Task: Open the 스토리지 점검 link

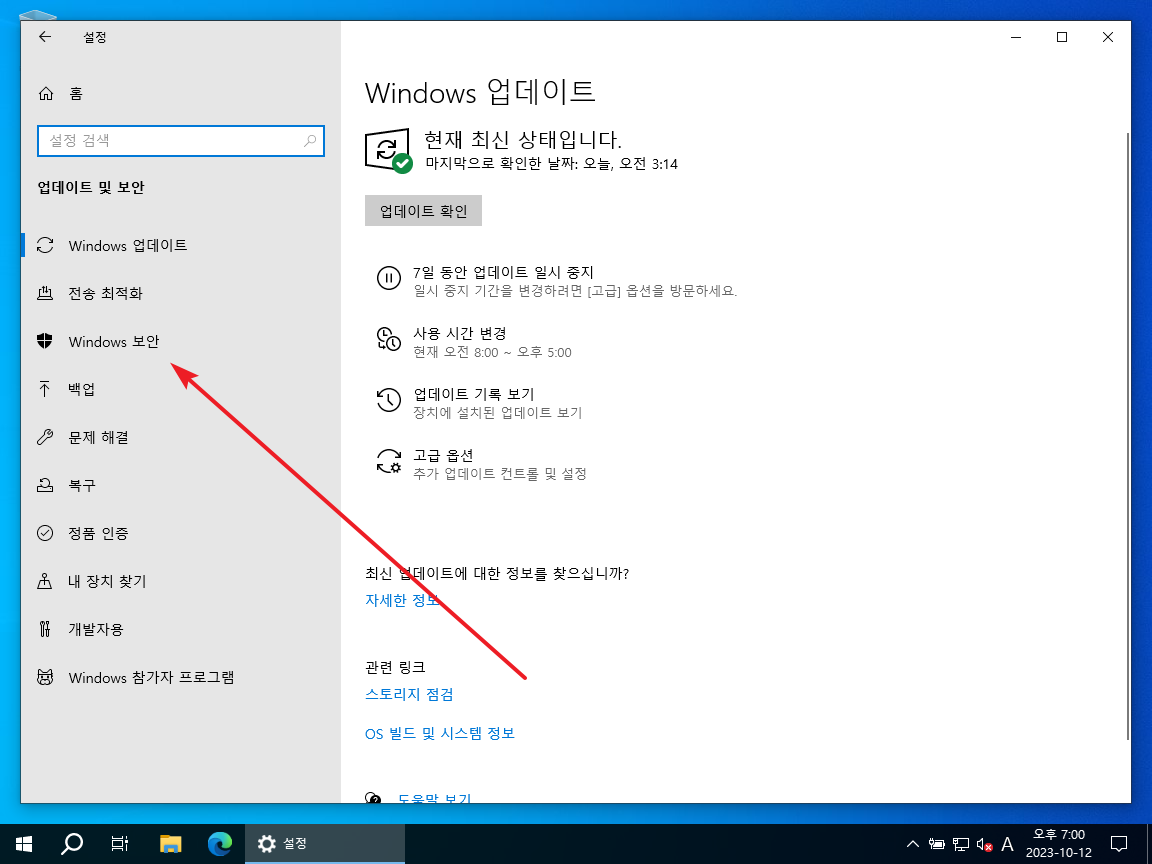Action: click(x=409, y=694)
